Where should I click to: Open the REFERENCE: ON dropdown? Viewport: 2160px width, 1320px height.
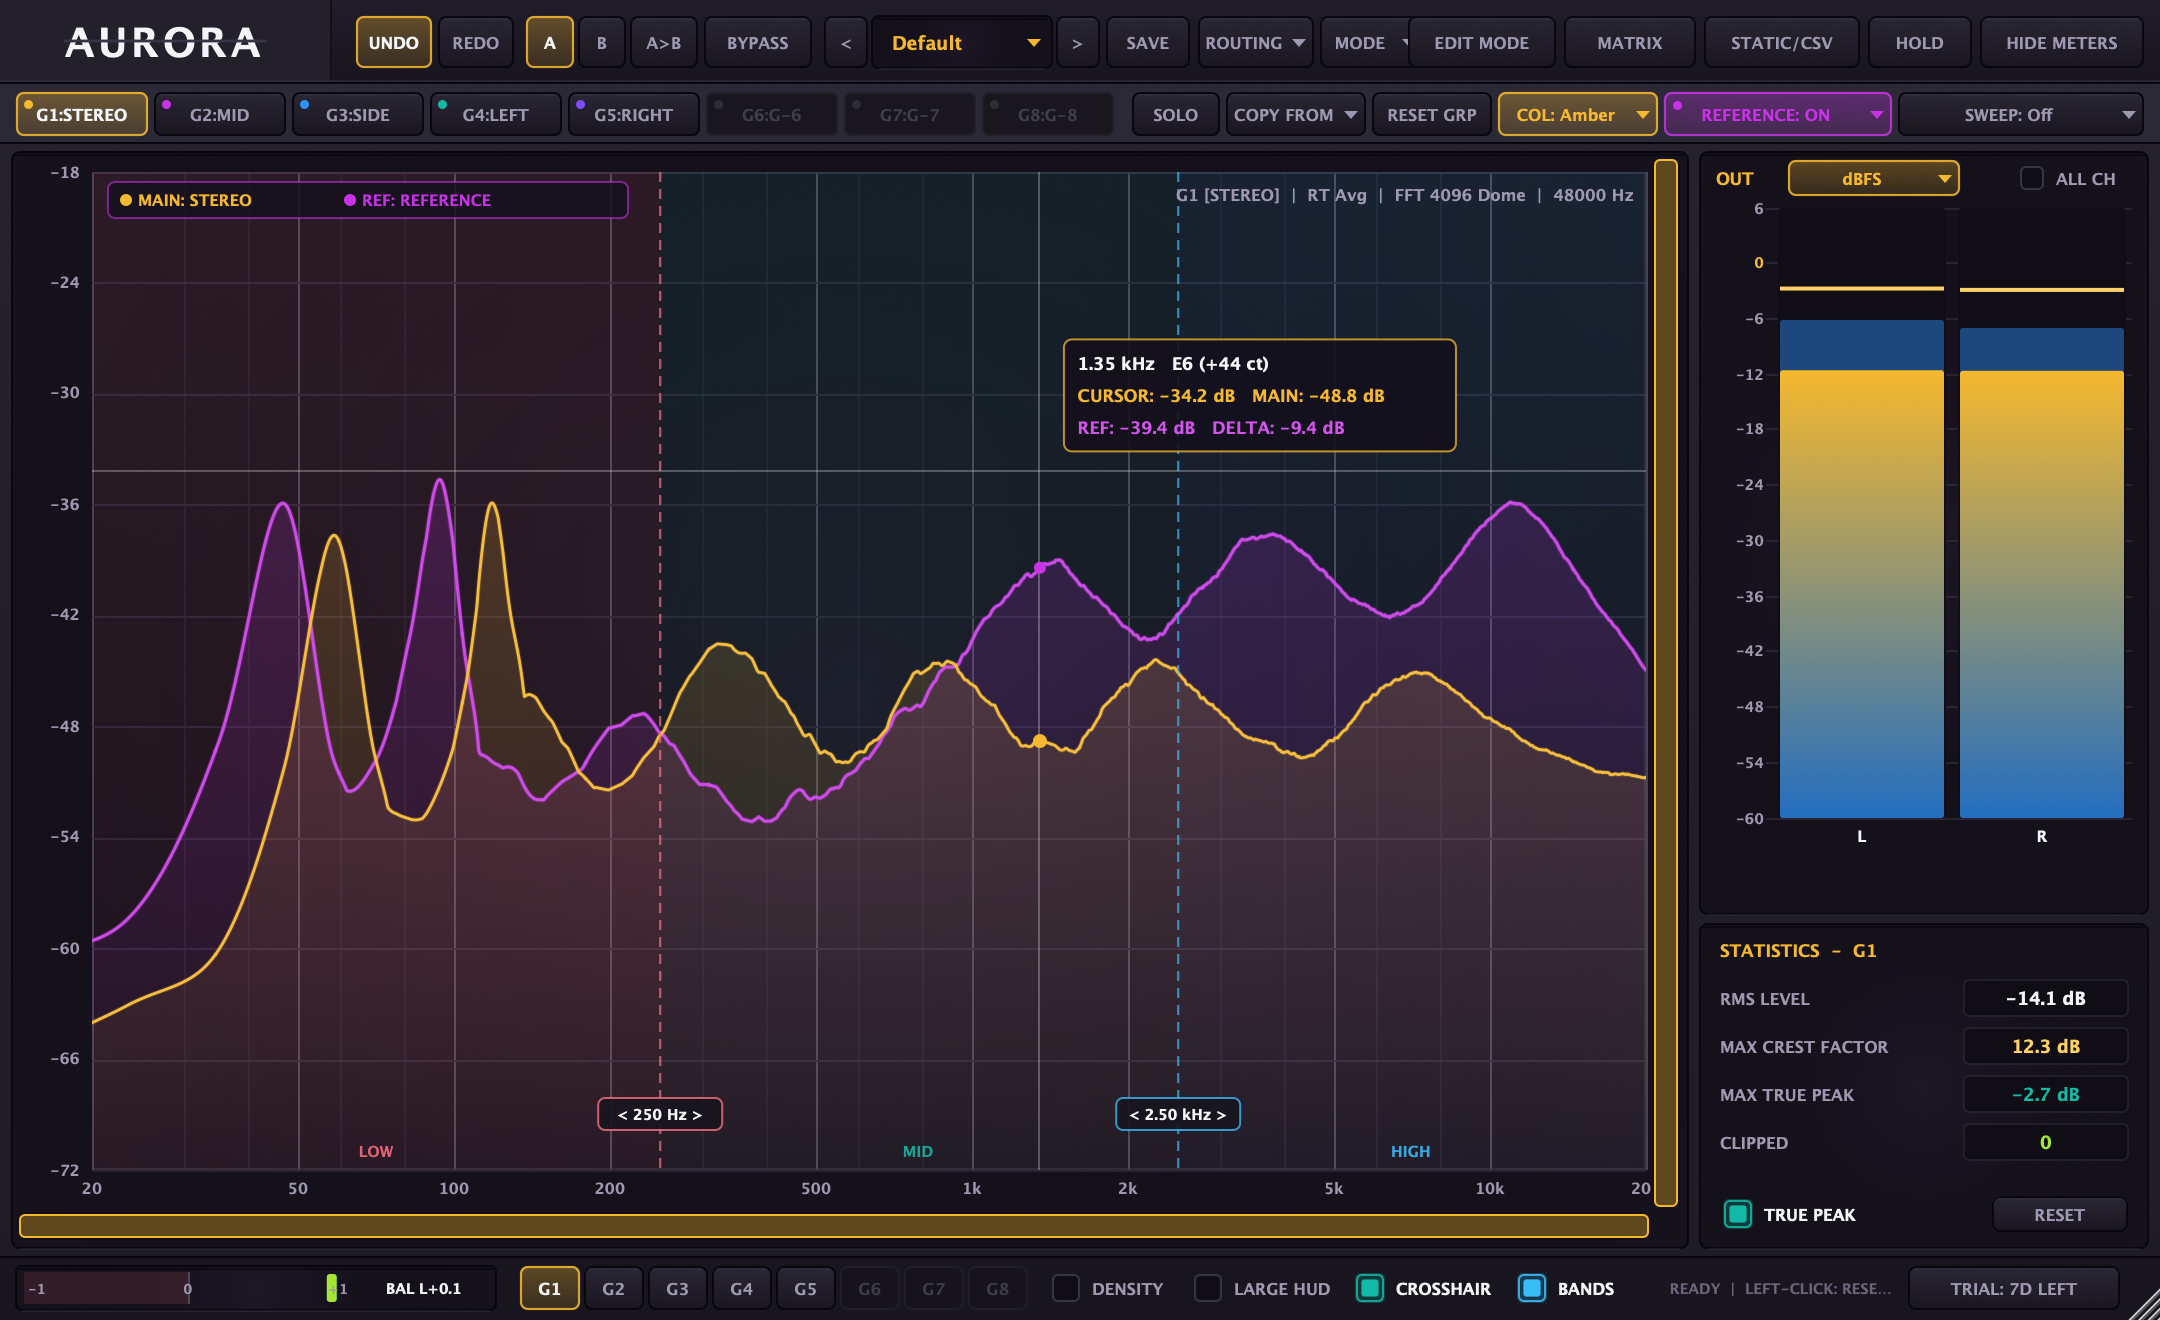coord(1777,115)
